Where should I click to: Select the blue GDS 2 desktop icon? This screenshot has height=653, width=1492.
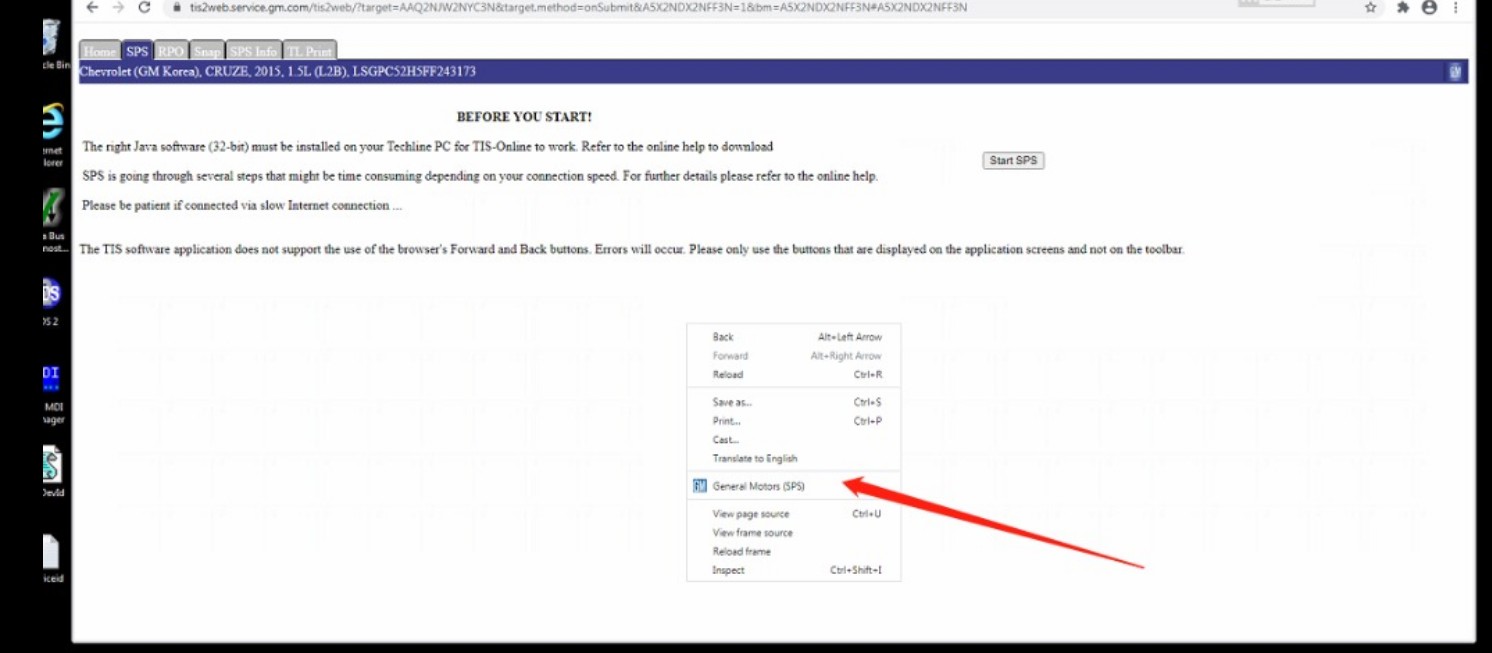tap(51, 293)
